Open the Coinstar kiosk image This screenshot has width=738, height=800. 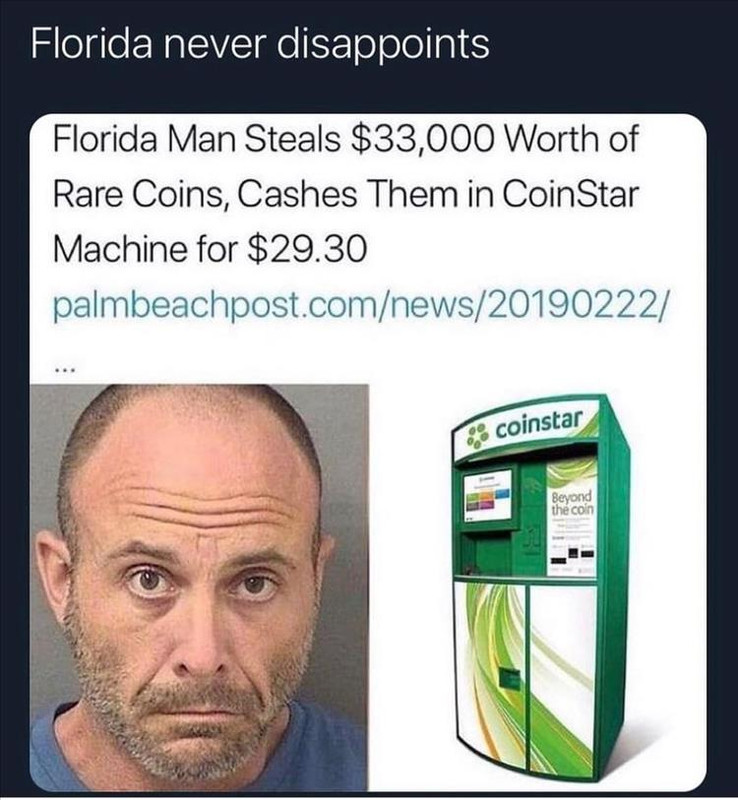[x=540, y=587]
